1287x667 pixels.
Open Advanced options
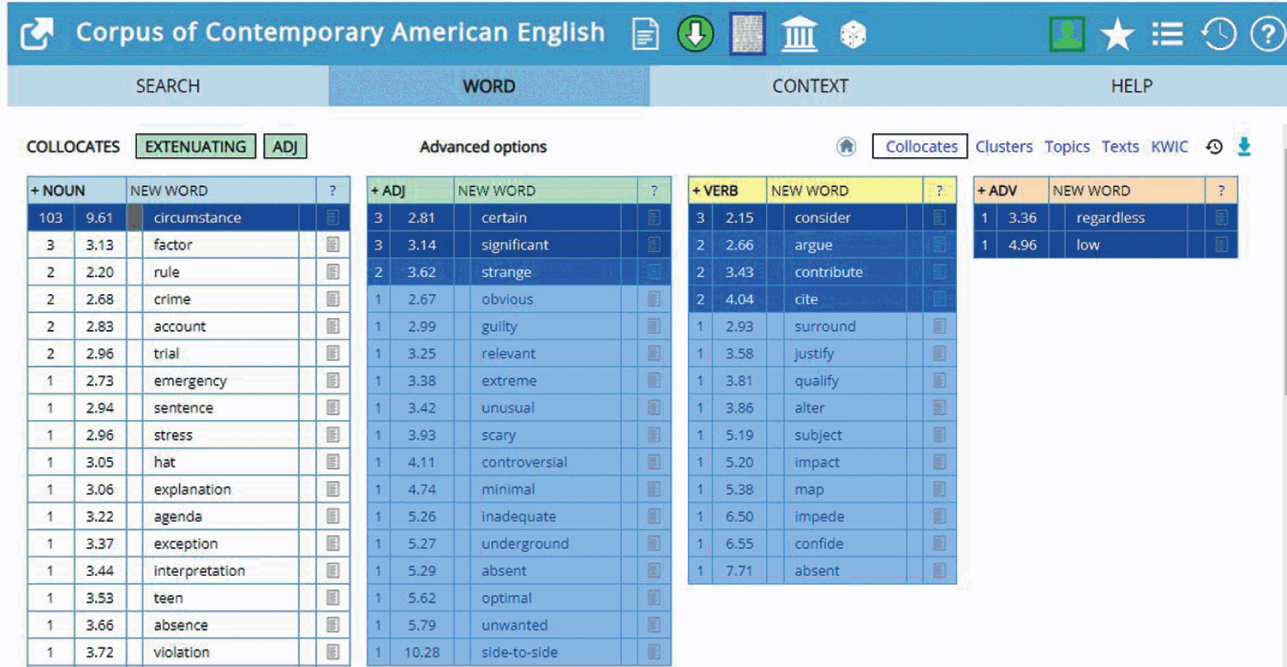click(x=483, y=147)
